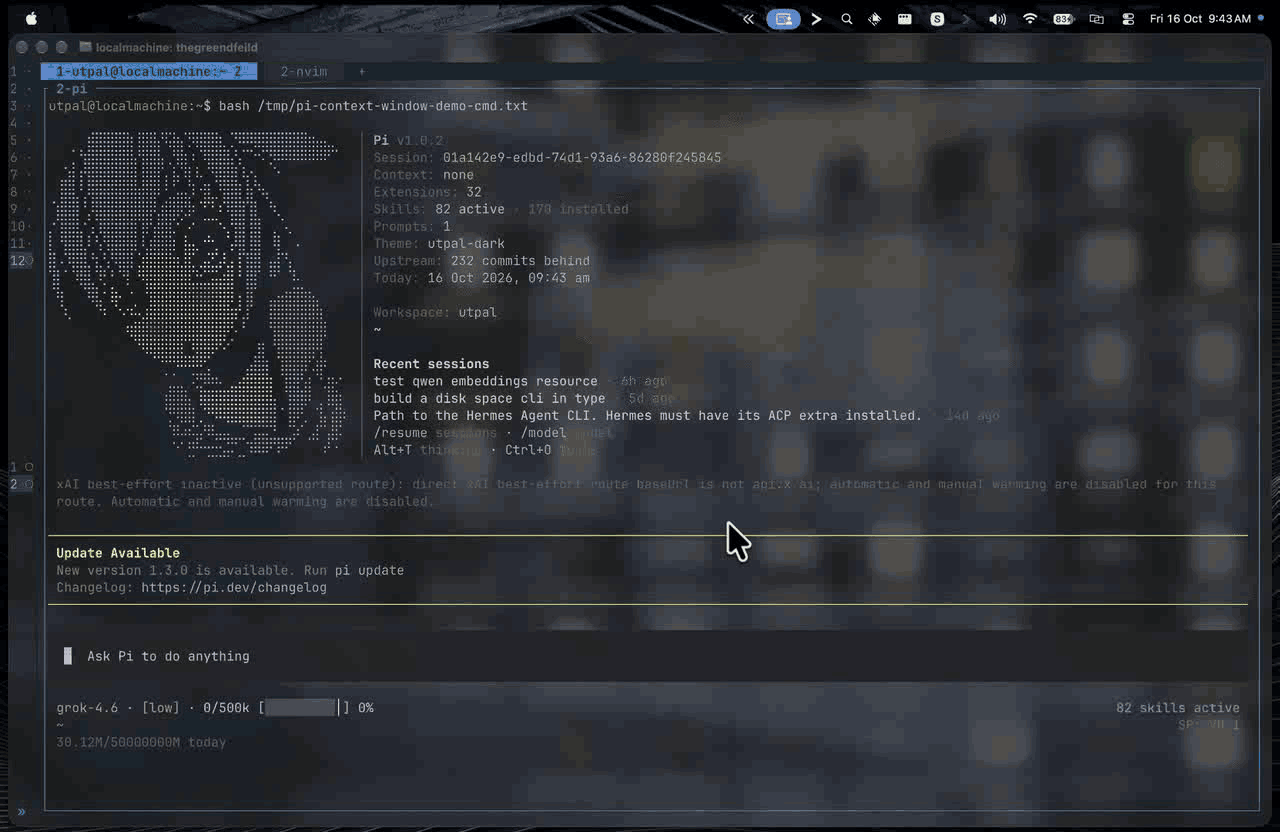Open the volume control in menu bar
The image size is (1280, 832).
997,19
